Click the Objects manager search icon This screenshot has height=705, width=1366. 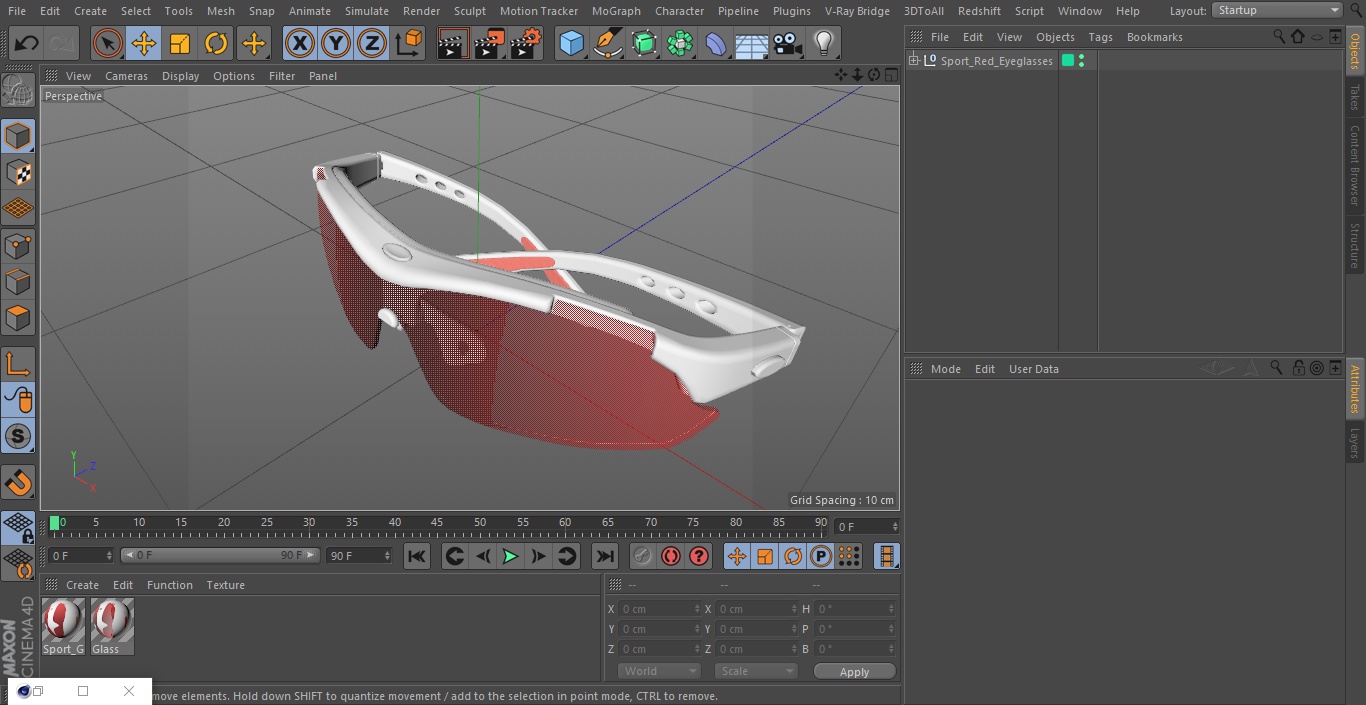pos(1278,37)
